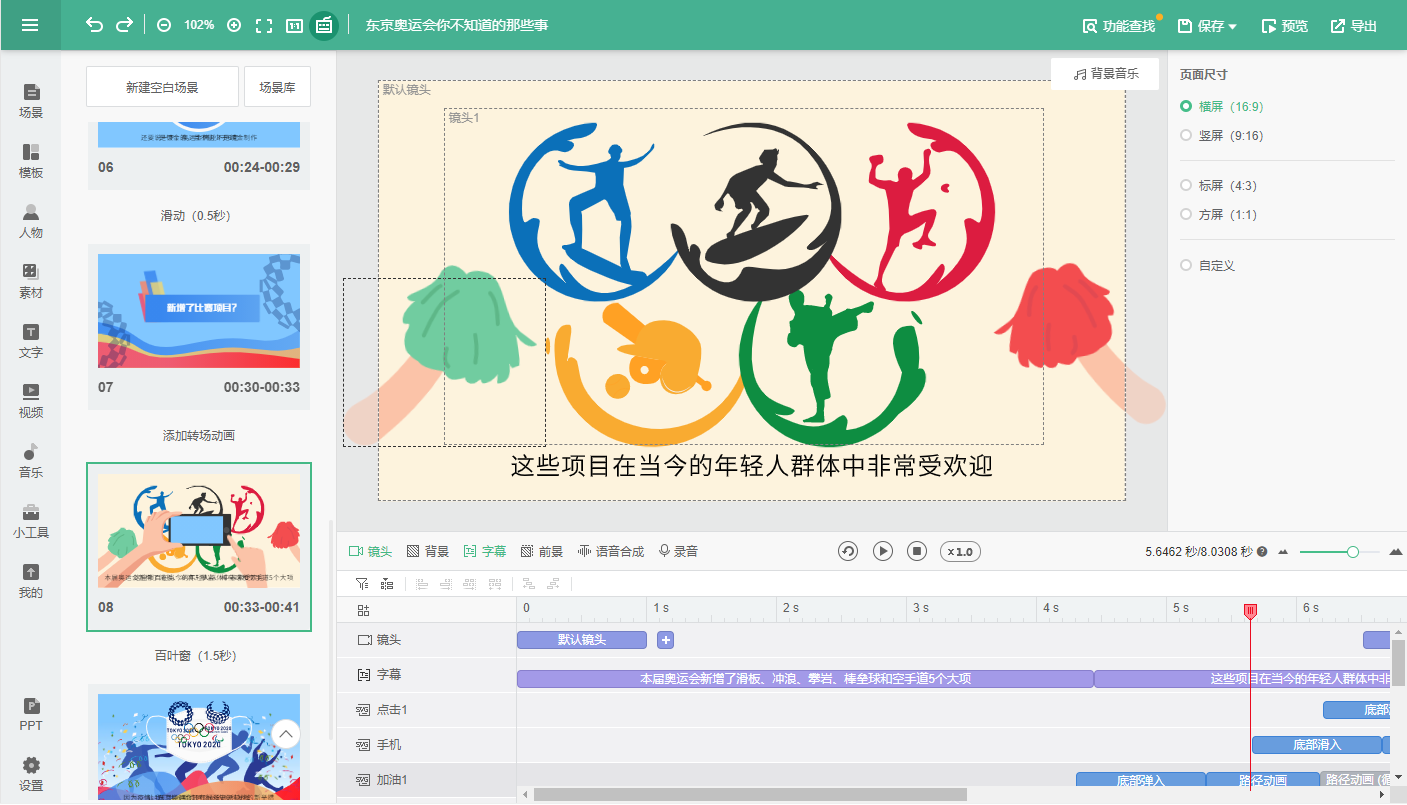Viewport: 1407px width, 805px height.
Task: Zoom out the canvas with minus icon
Action: coord(164,25)
